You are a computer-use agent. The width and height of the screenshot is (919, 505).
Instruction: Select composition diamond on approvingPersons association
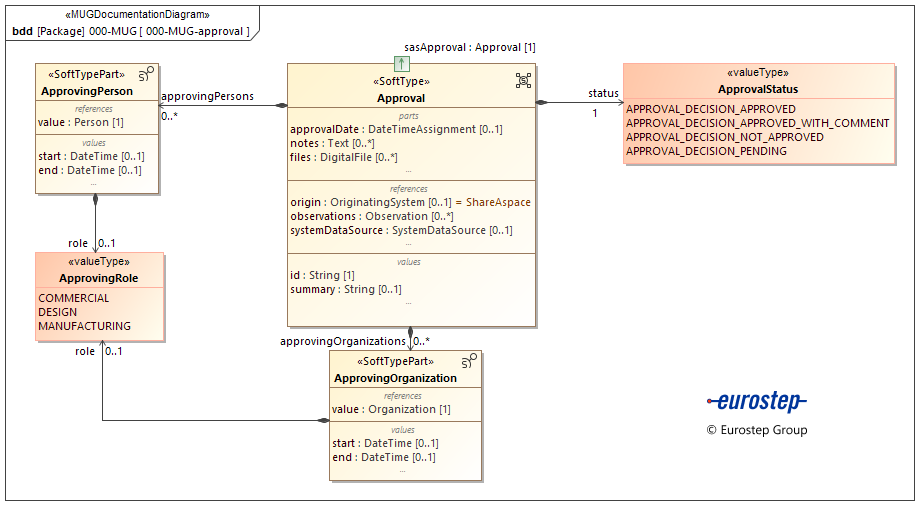click(x=281, y=105)
